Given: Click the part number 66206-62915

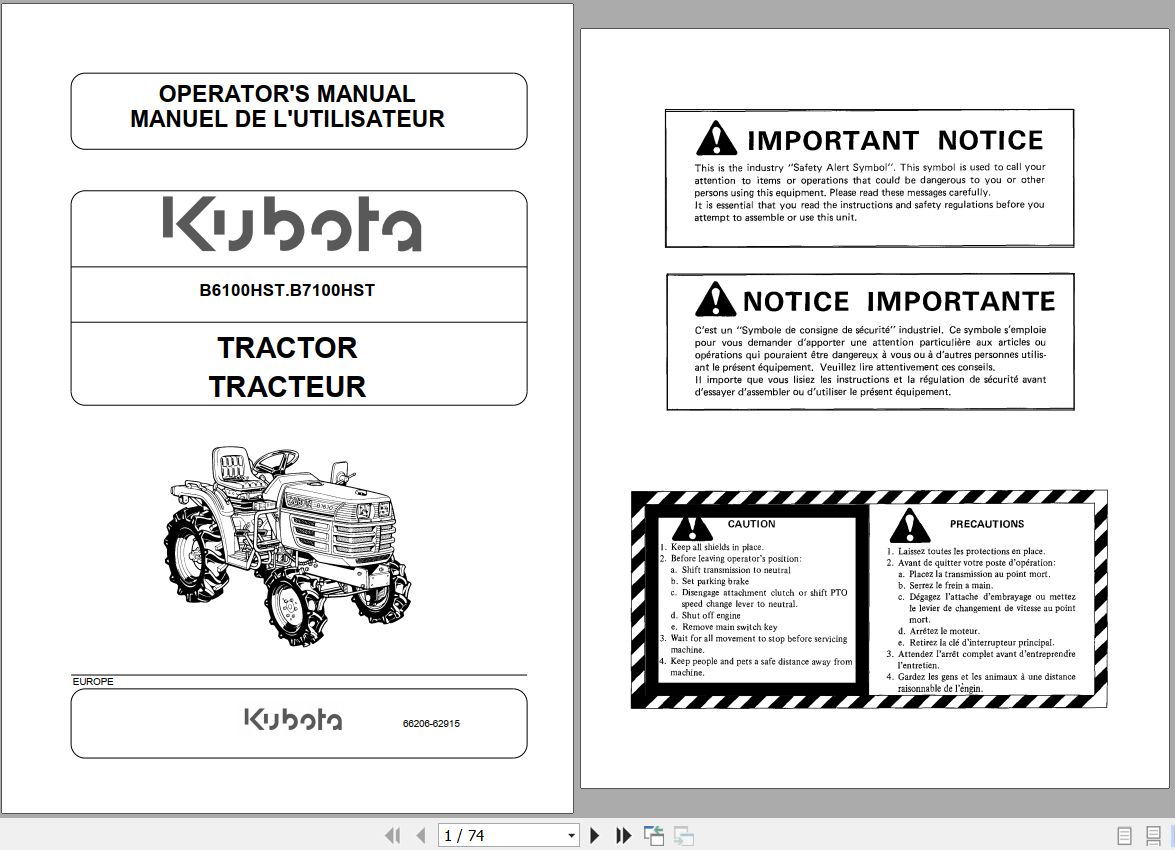Looking at the screenshot, I should [431, 723].
